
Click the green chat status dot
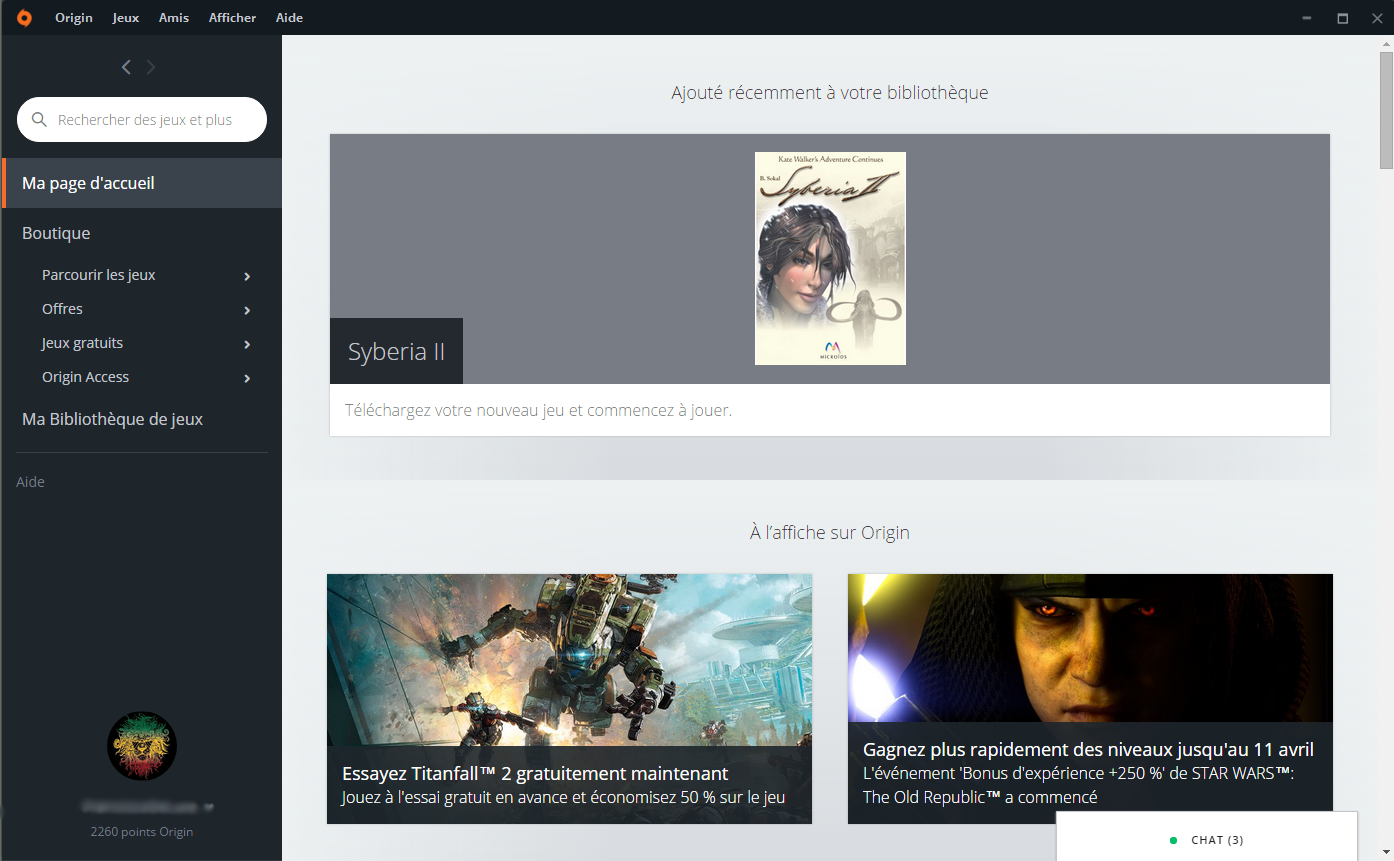[1173, 840]
